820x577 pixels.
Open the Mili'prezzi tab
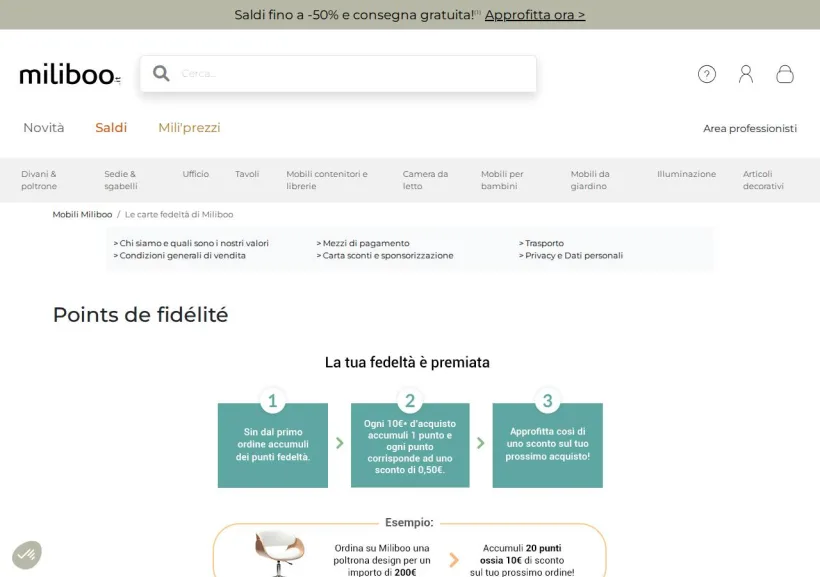[x=189, y=128]
